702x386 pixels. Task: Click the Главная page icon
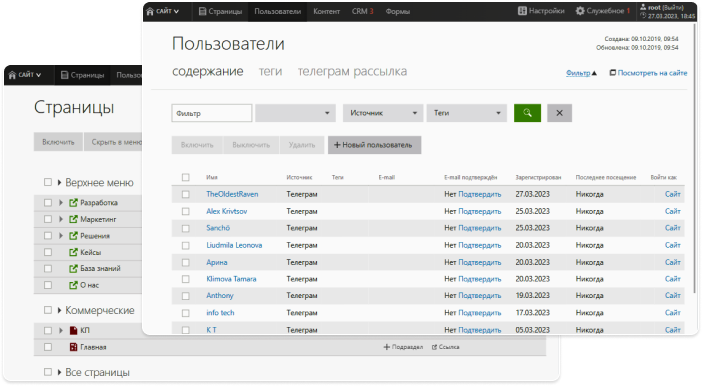(73, 347)
